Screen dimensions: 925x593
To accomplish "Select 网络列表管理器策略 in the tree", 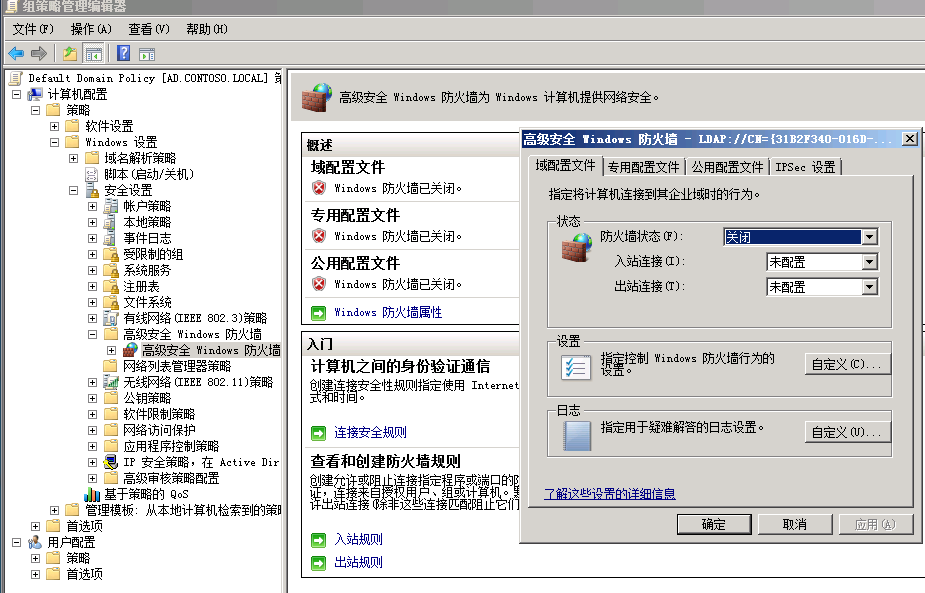I will pyautogui.click(x=177, y=366).
